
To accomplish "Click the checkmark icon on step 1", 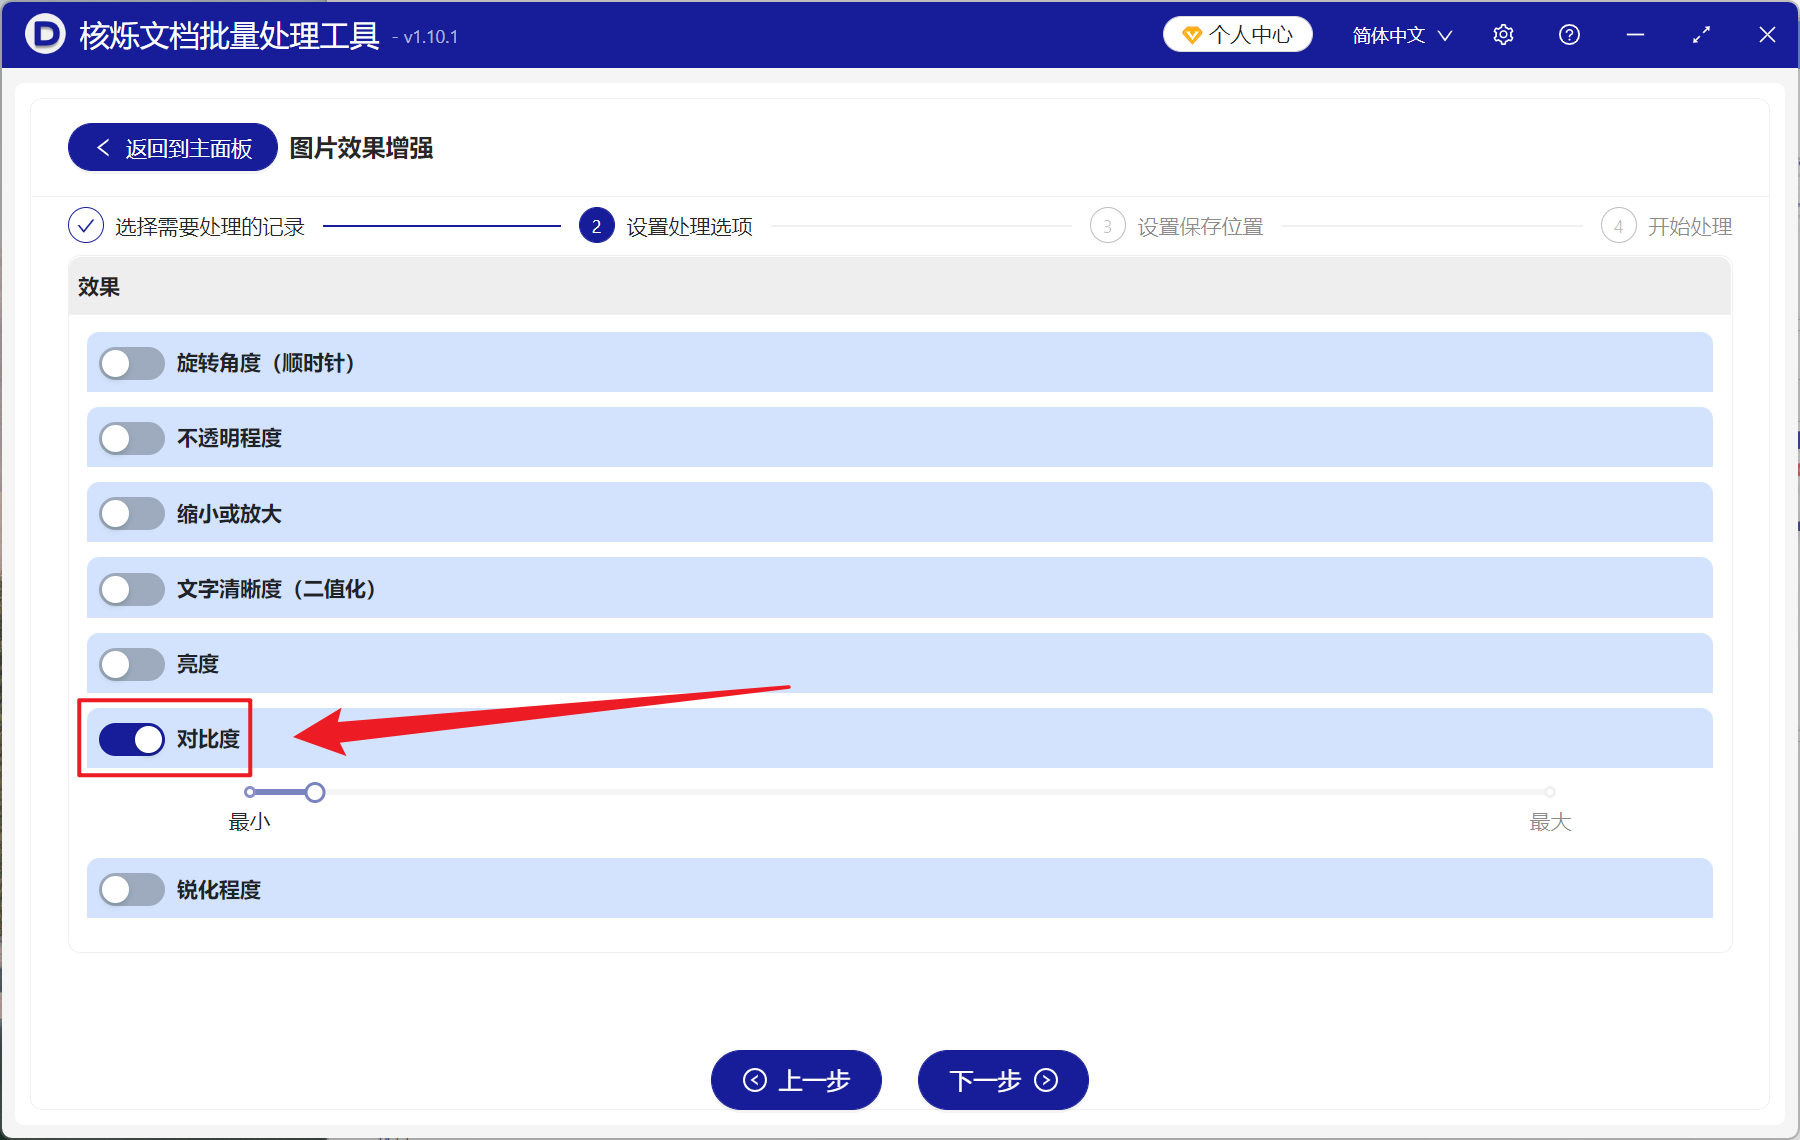I will [85, 226].
